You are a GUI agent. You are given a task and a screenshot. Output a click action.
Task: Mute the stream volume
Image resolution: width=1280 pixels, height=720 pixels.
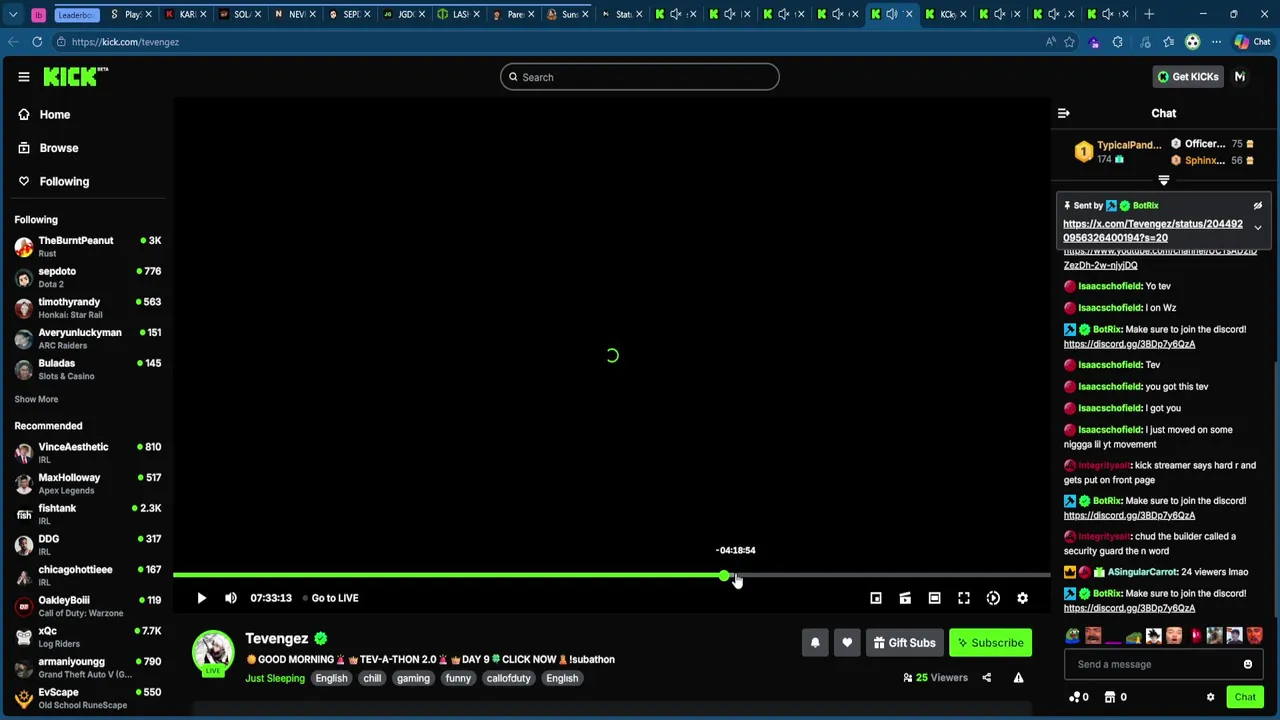231,598
